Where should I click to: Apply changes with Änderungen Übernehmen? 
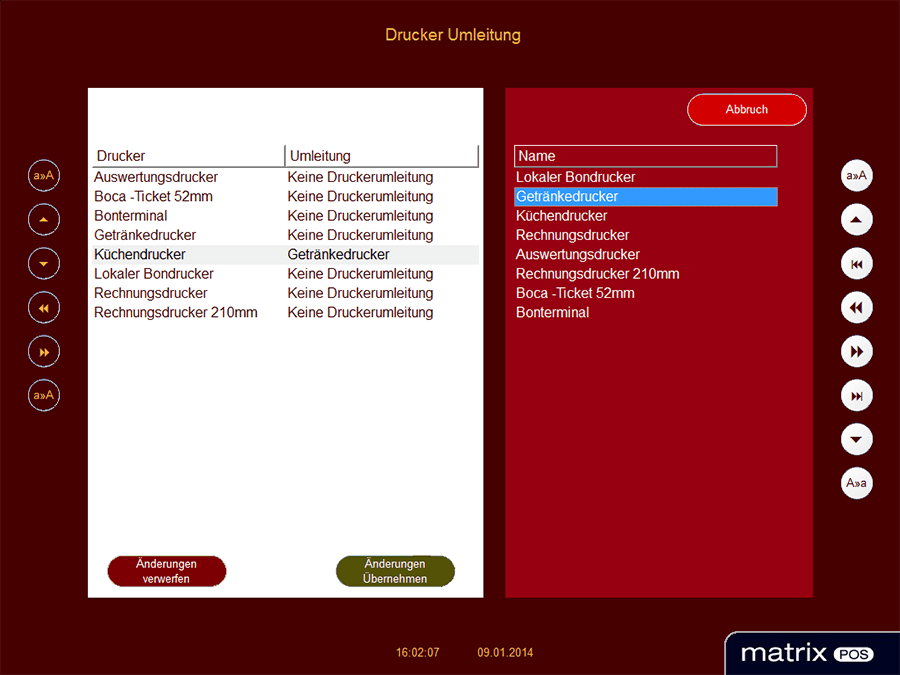[395, 571]
